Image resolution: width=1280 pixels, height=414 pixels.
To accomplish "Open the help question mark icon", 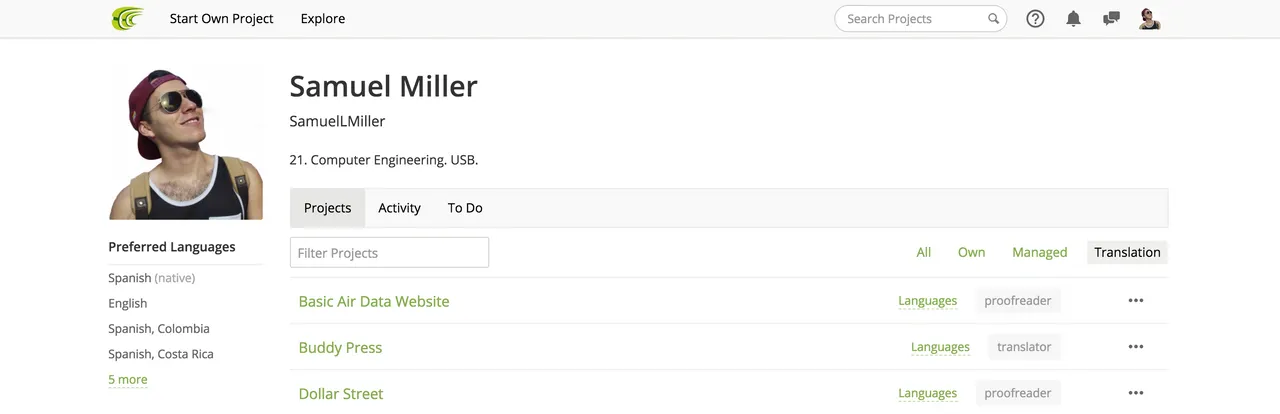I will pos(1035,19).
